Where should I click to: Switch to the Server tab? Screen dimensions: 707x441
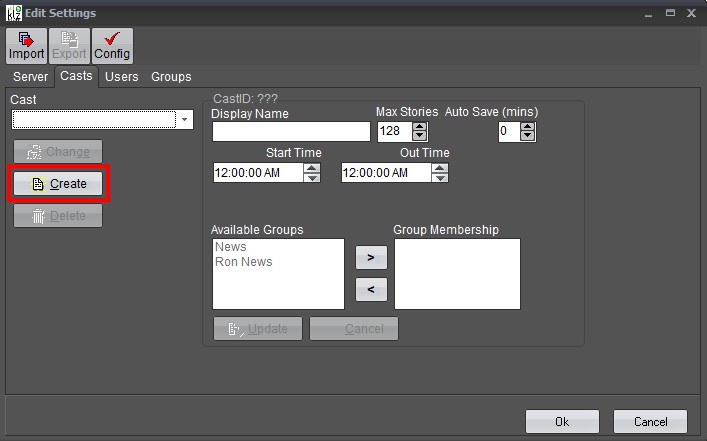(30, 77)
